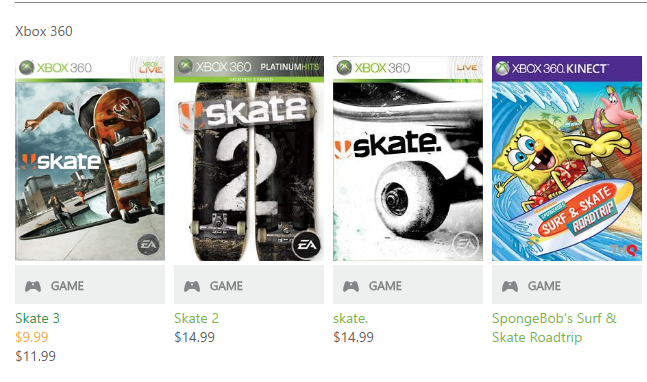Click the Skate 2 title link
Viewport: 647px width, 382px height.
pos(196,318)
